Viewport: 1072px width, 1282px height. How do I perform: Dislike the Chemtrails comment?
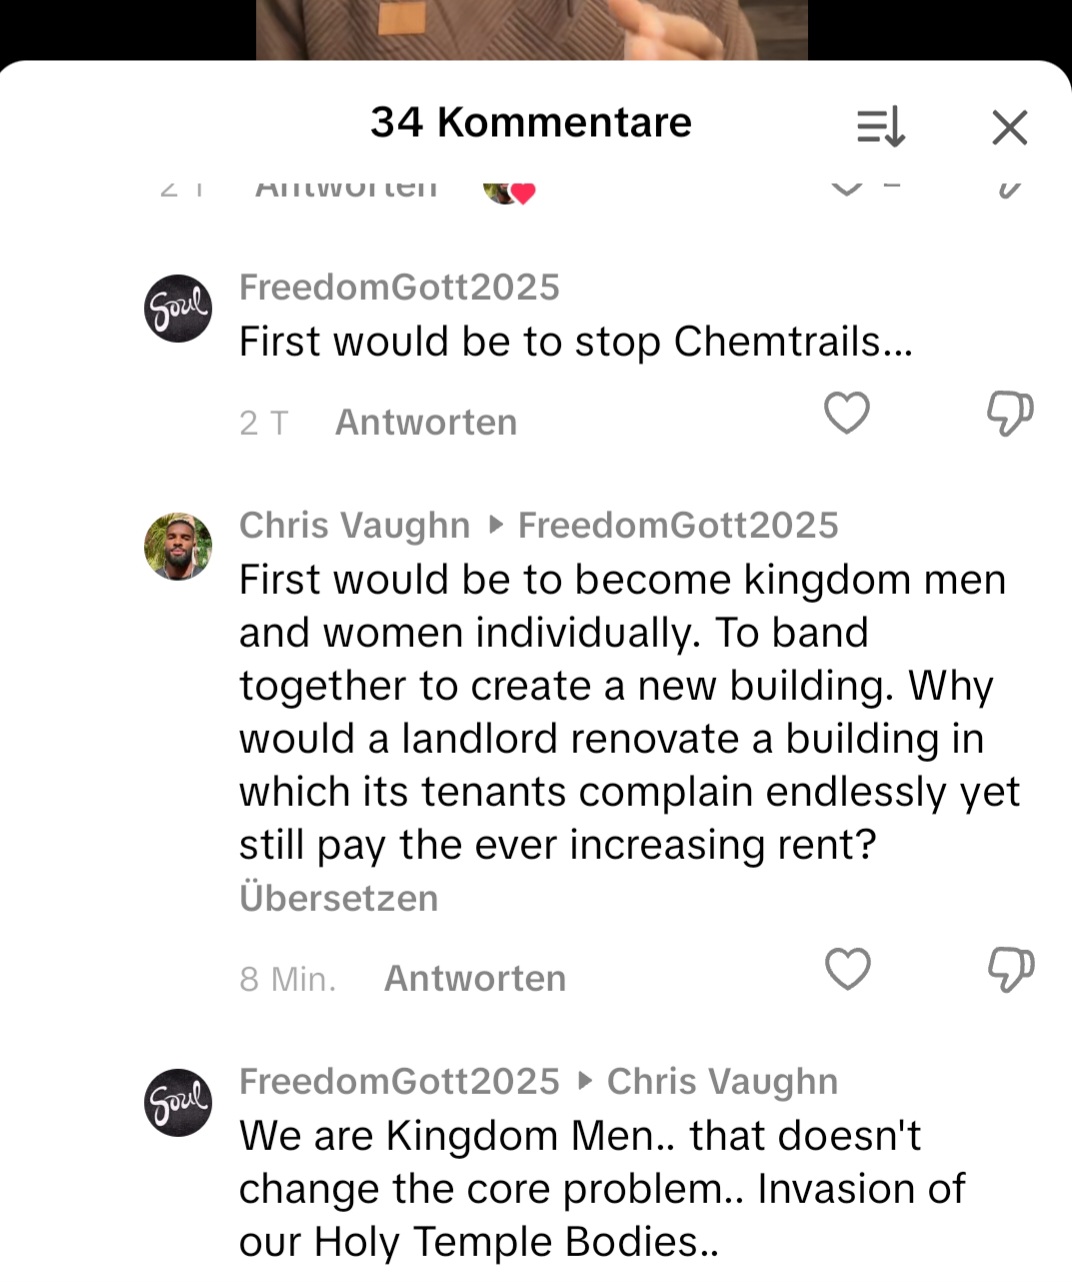[1009, 413]
